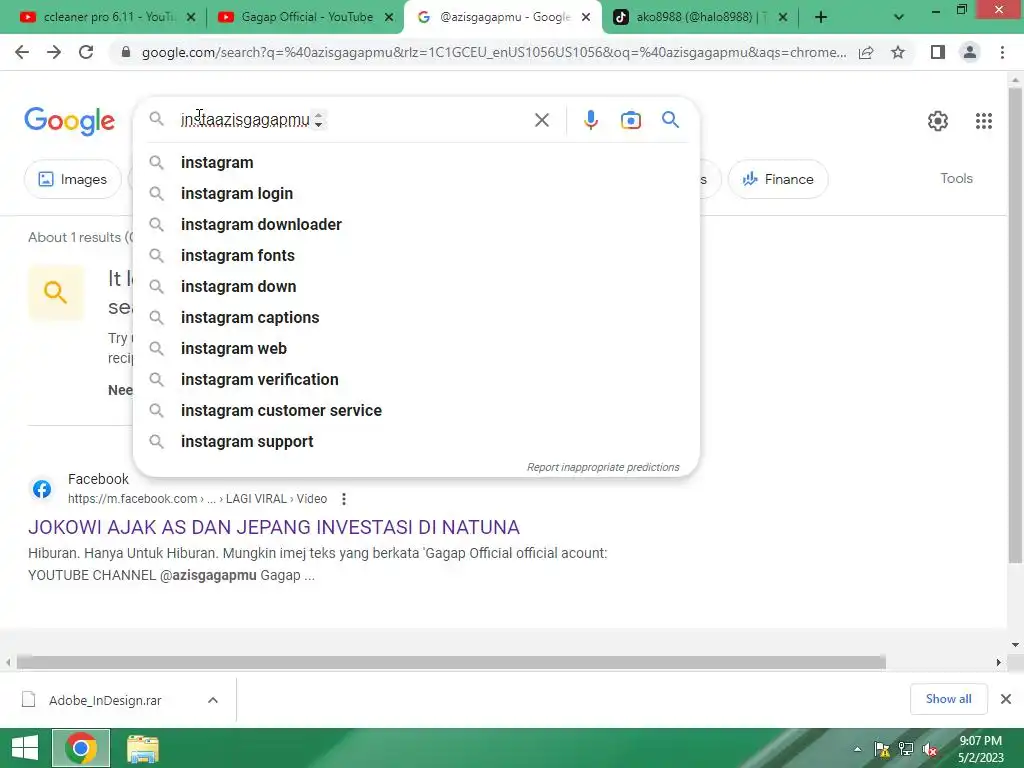Open the Google apps grid
Screen dimensions: 1024x768
click(984, 121)
